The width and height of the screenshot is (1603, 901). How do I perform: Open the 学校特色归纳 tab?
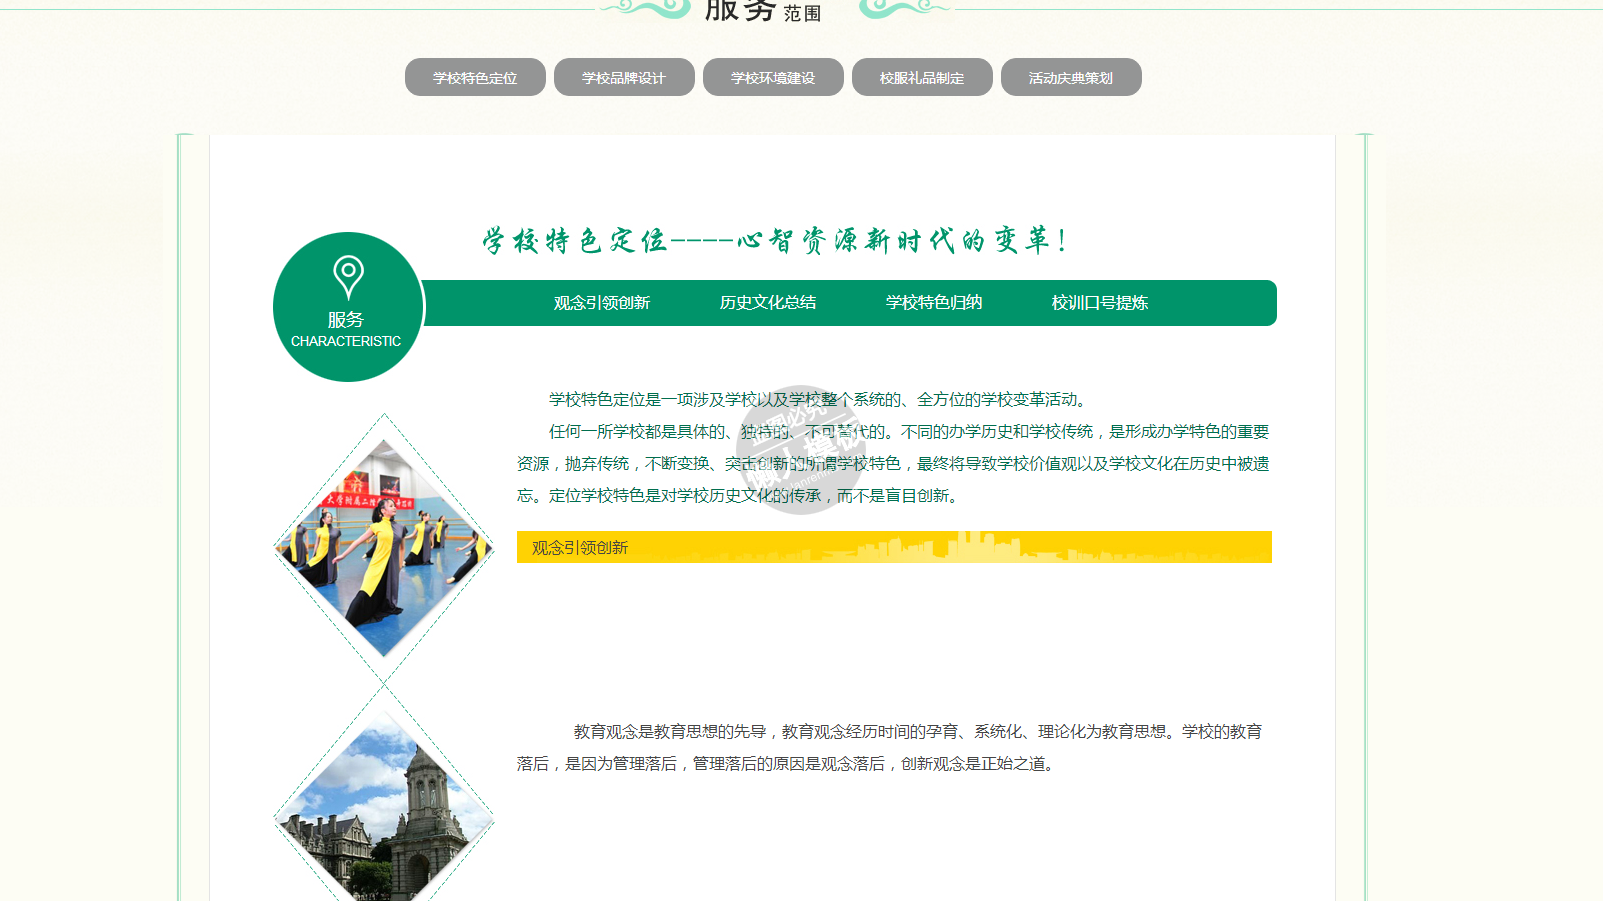click(934, 303)
